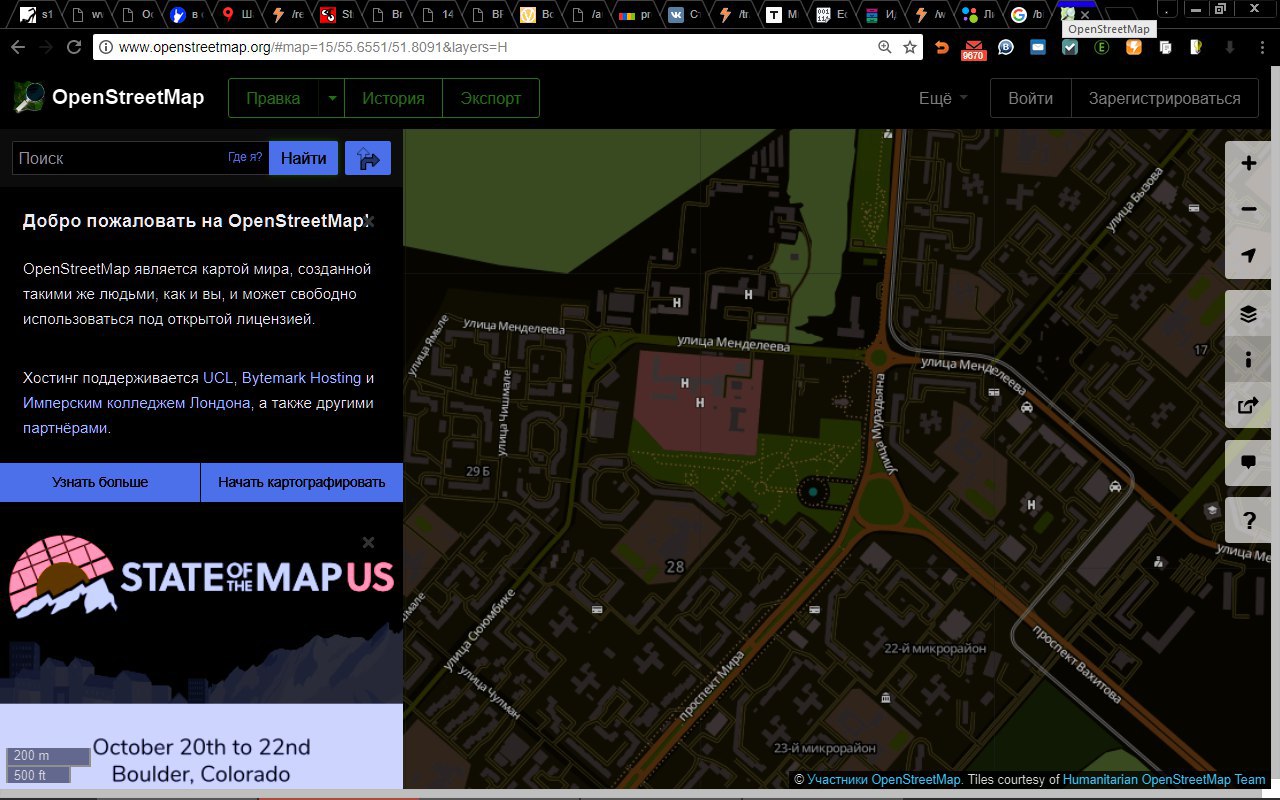Click the fountain marker in the park
Image resolution: width=1280 pixels, height=800 pixels.
813,492
